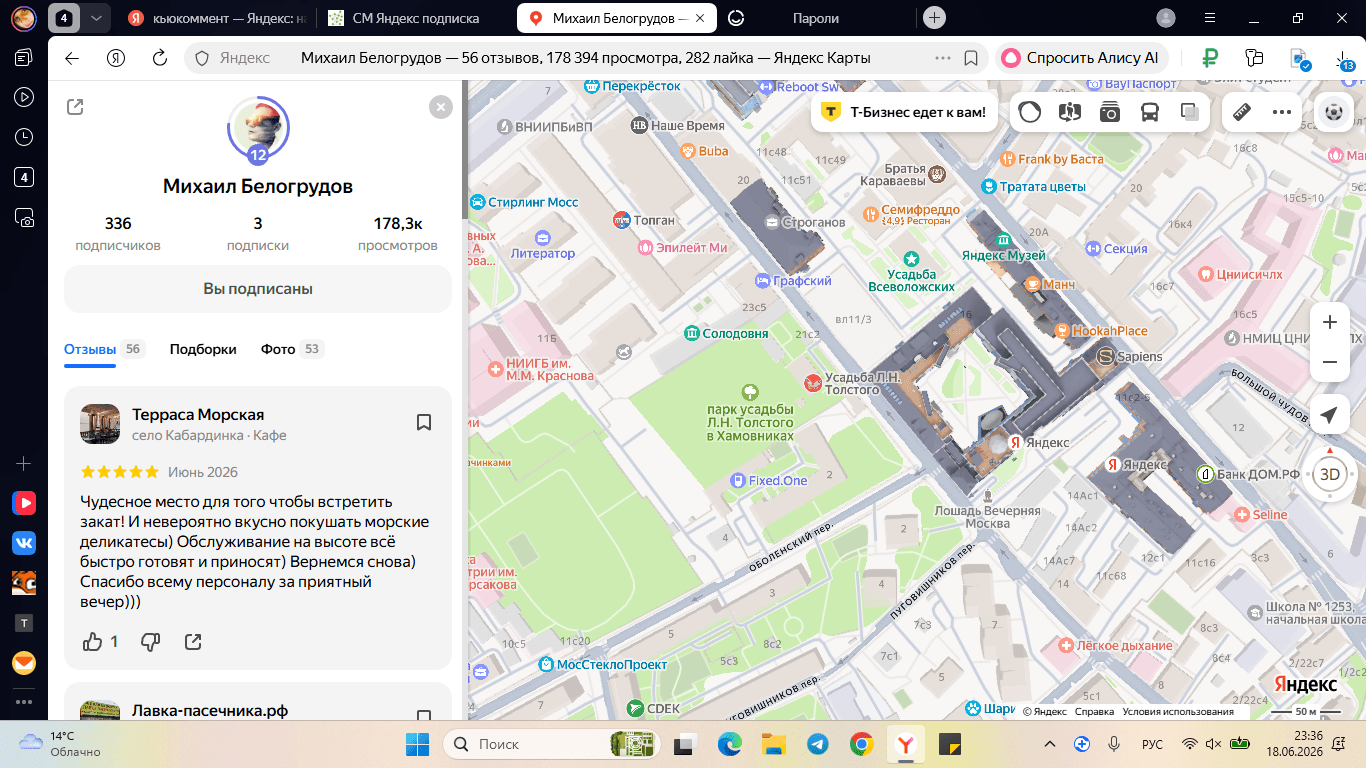Open the Справка link on the map

coord(1094,711)
